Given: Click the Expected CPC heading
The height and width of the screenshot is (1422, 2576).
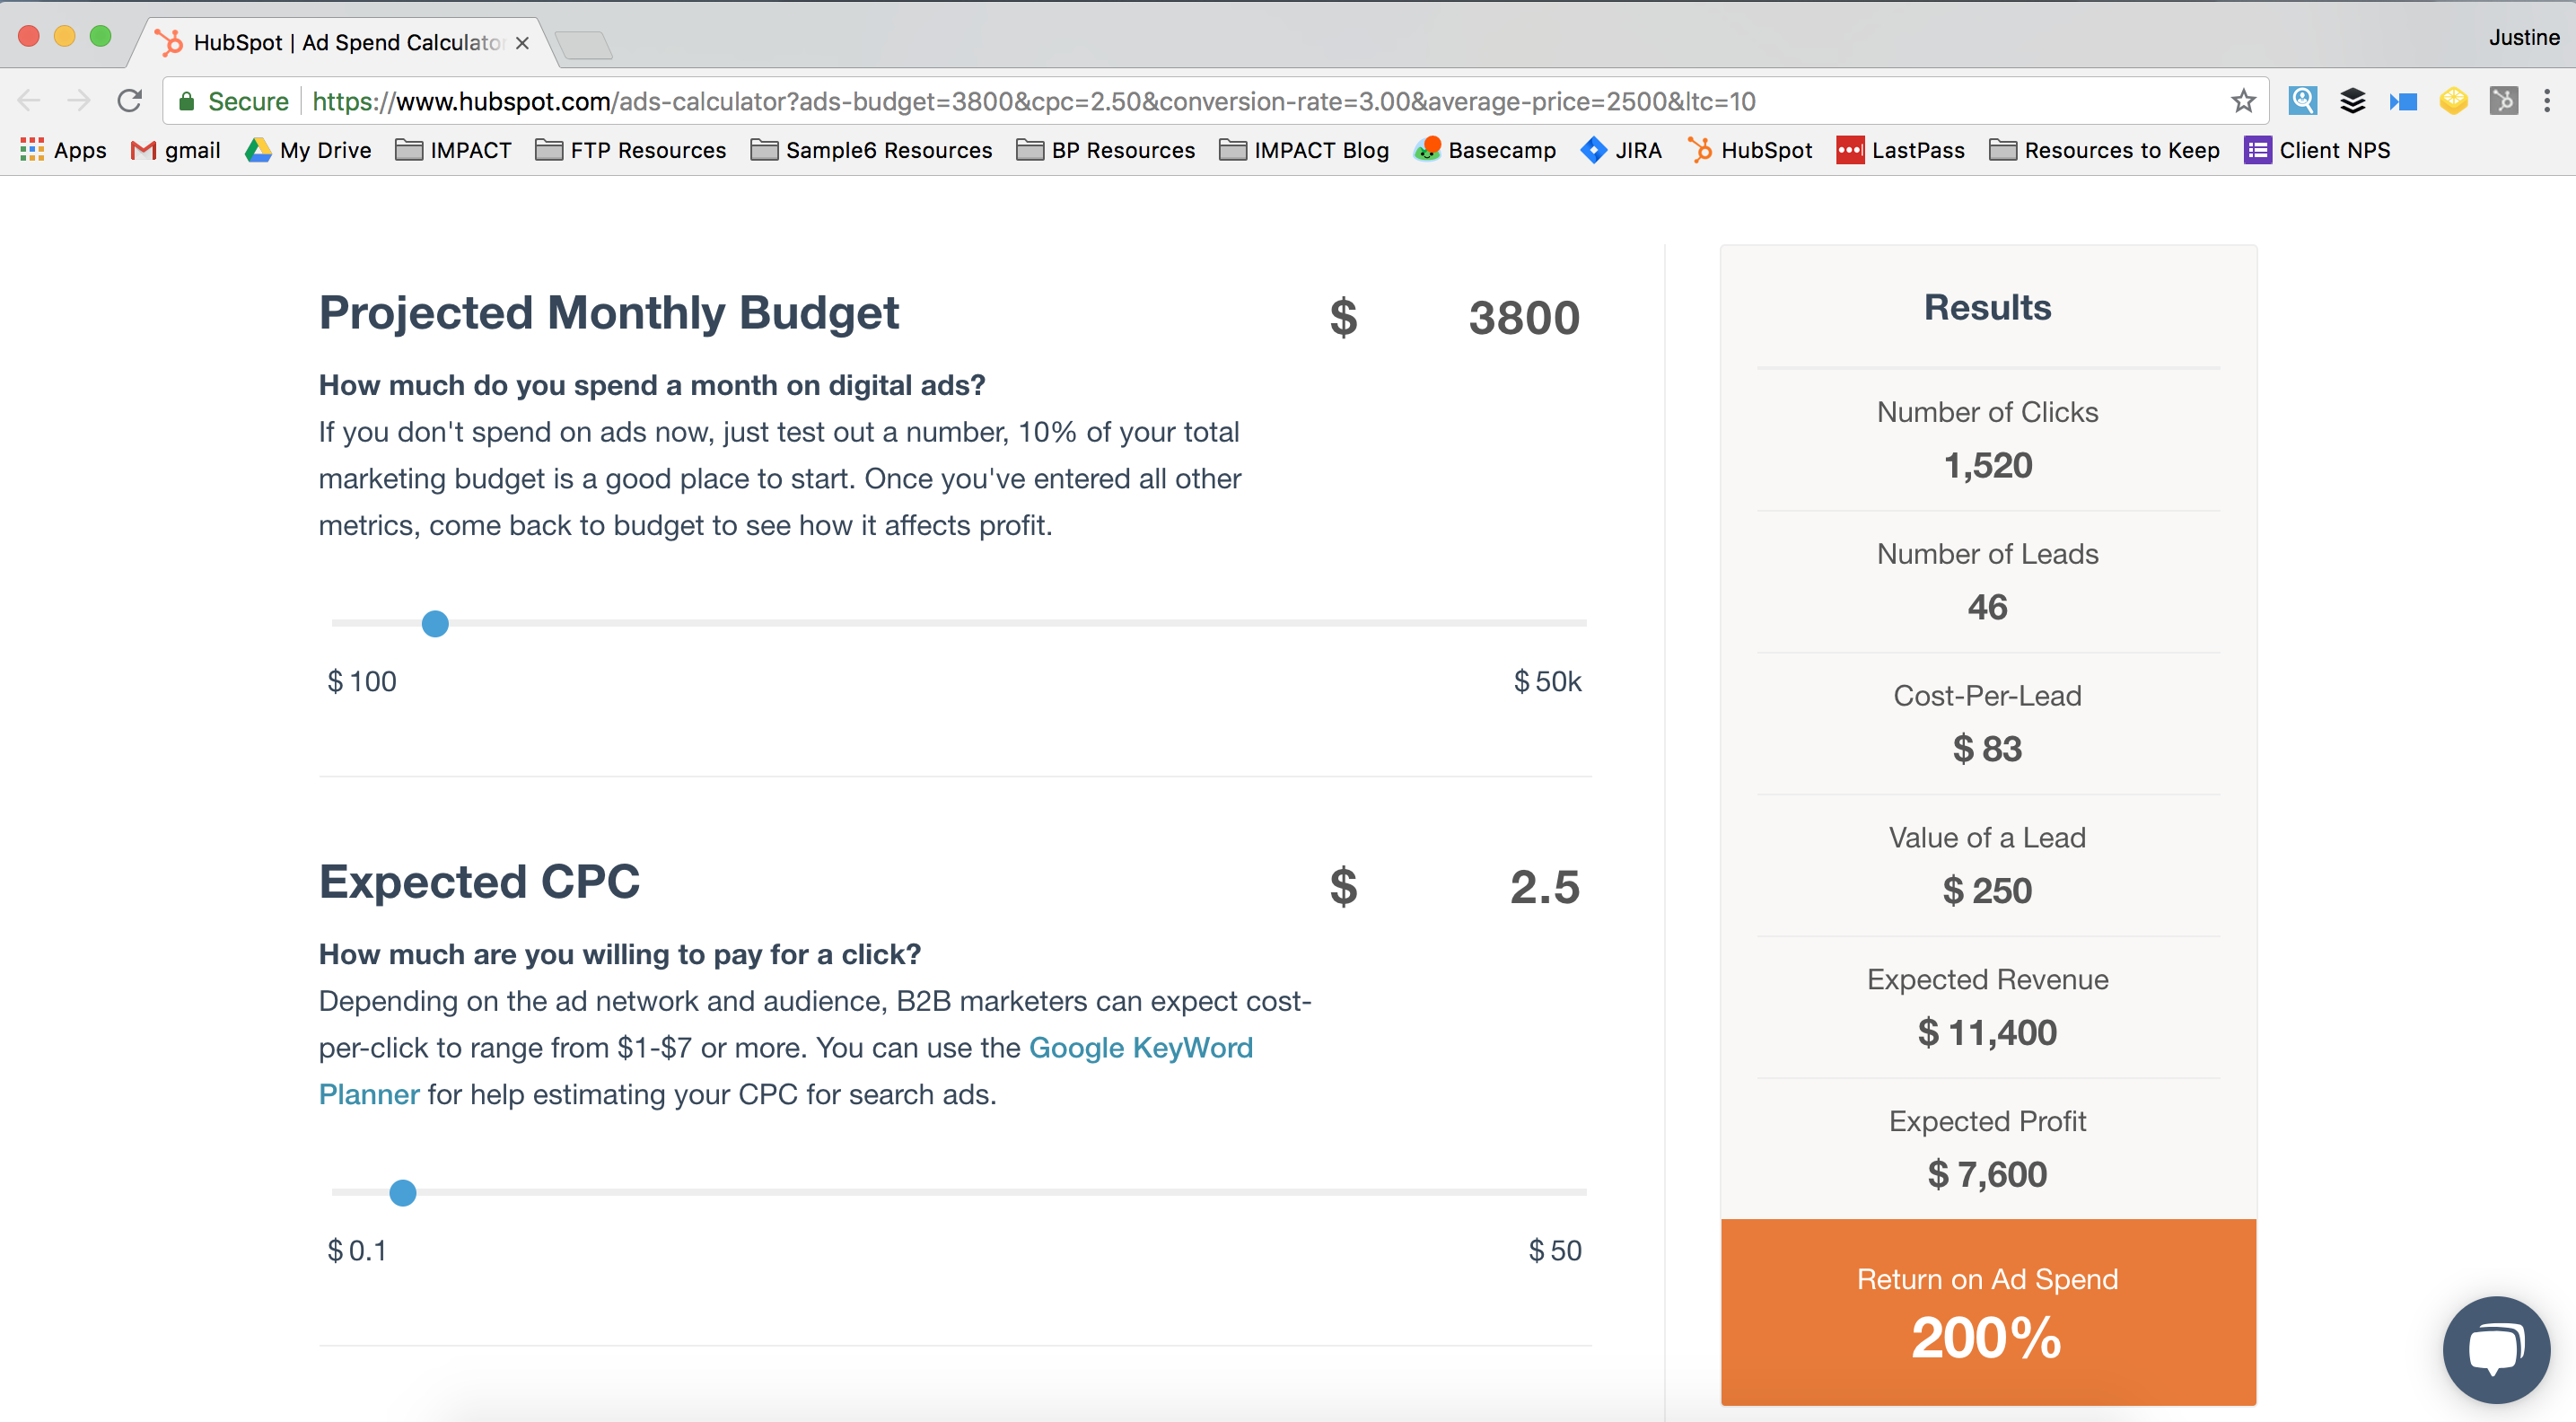Looking at the screenshot, I should pos(479,882).
